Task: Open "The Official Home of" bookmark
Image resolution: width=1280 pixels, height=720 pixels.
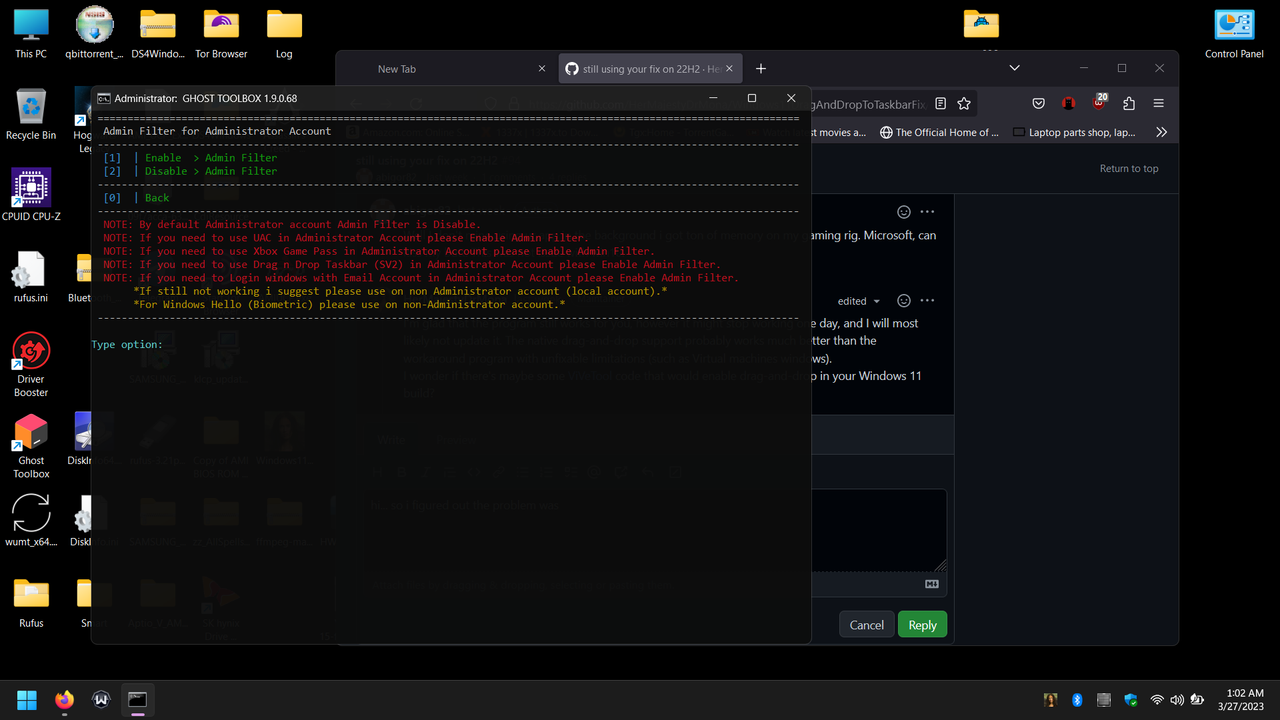Action: (x=939, y=132)
